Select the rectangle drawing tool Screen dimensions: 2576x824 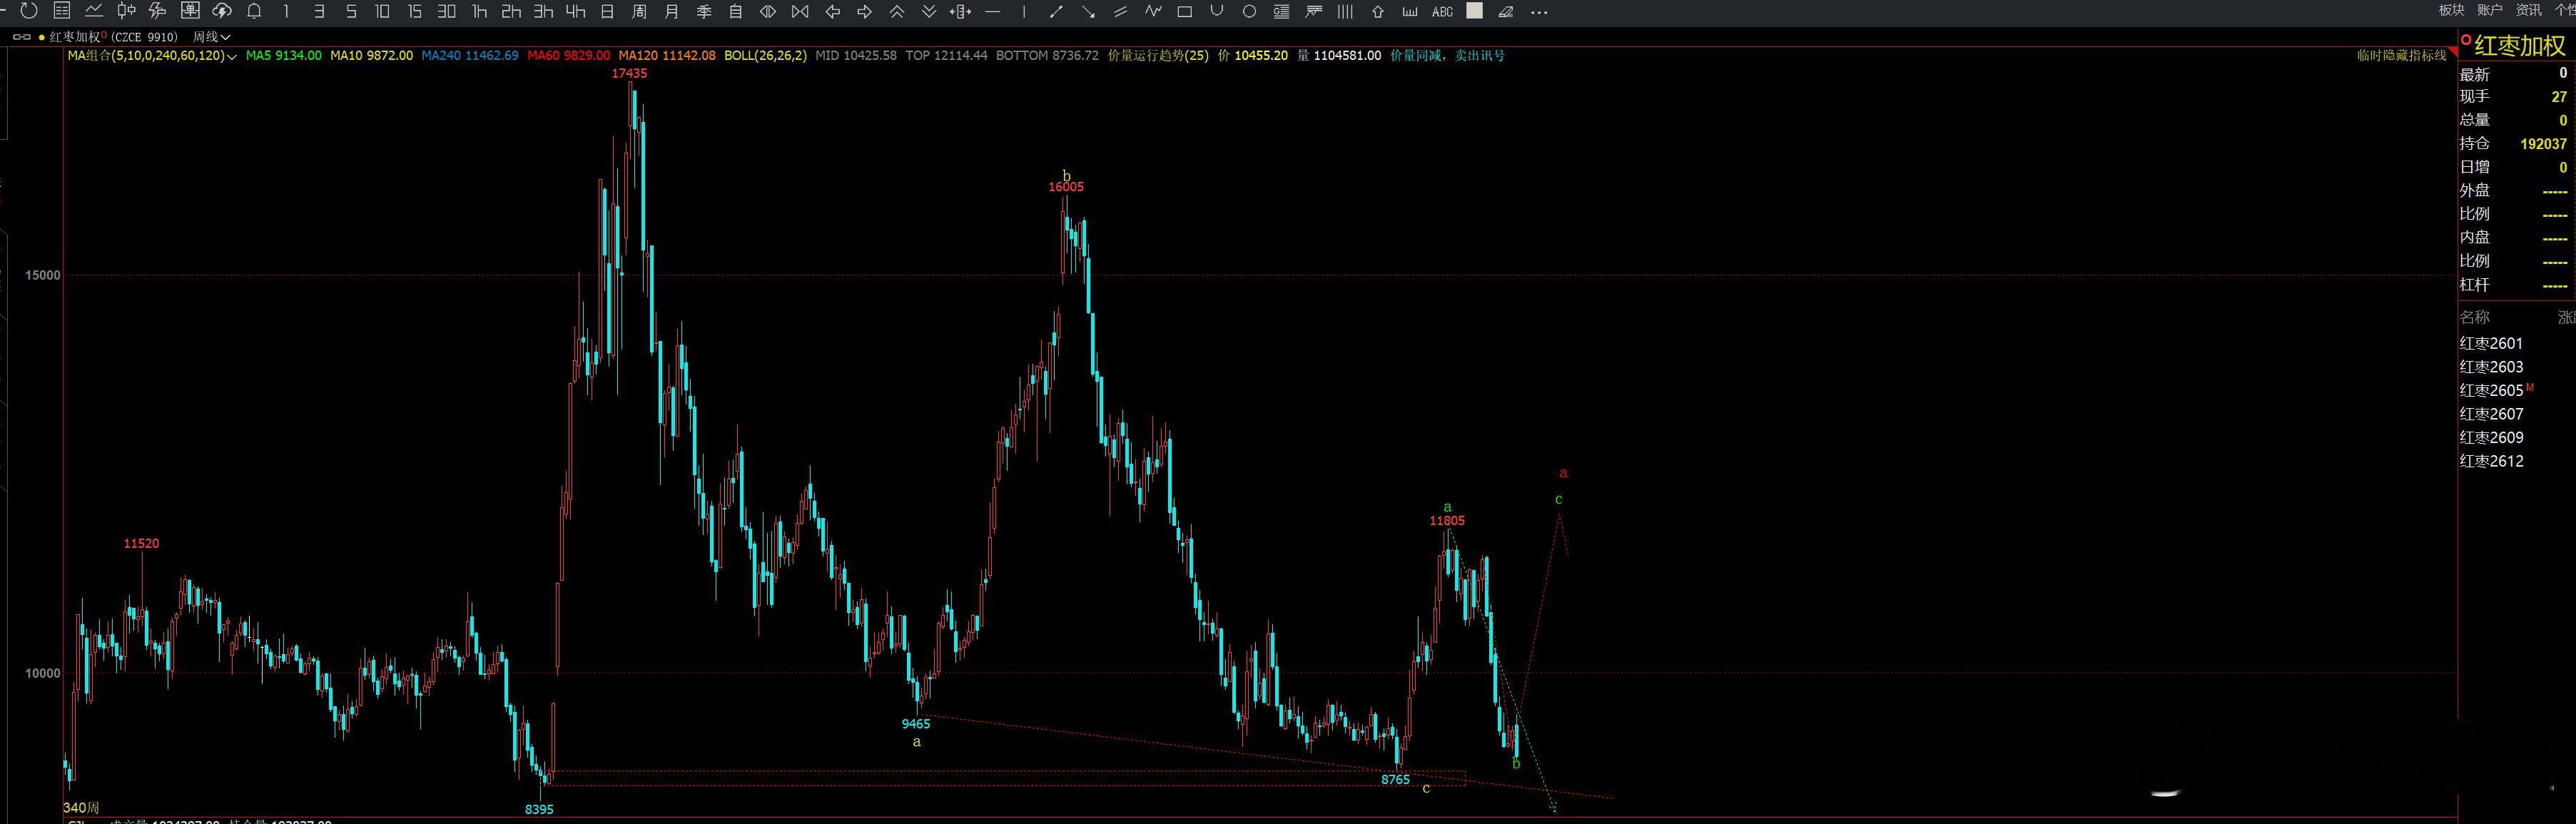[x=1184, y=11]
